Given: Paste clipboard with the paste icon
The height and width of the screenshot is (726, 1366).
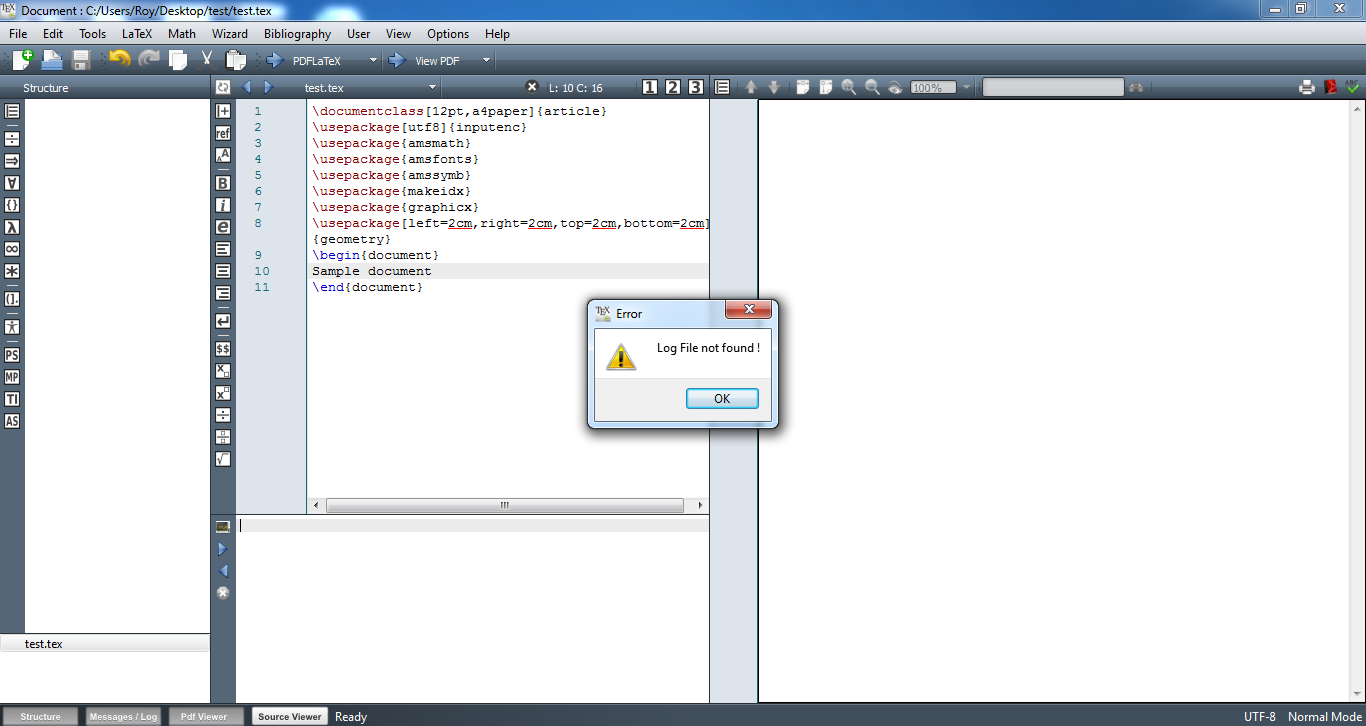Looking at the screenshot, I should pyautogui.click(x=236, y=60).
